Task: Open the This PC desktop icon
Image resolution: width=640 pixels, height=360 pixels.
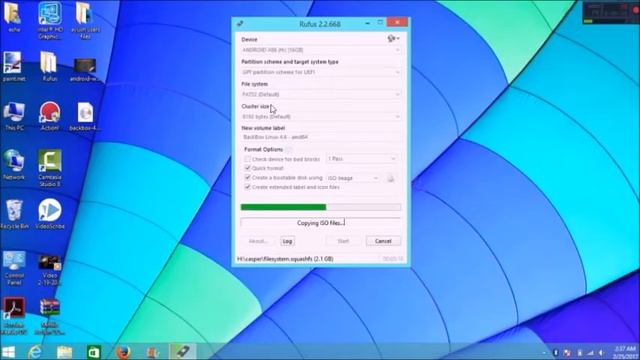Action: 14,116
